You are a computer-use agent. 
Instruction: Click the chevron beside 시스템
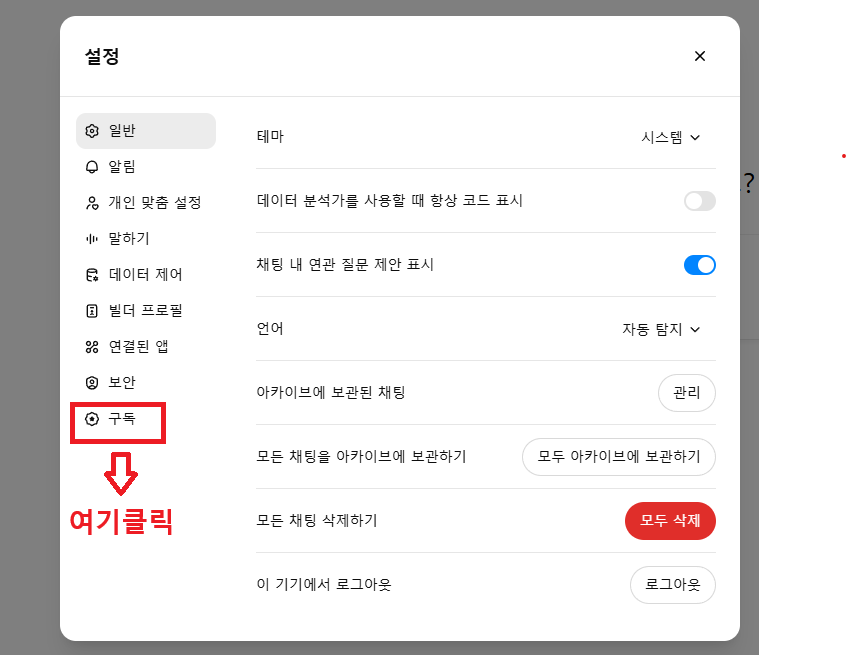(x=695, y=138)
